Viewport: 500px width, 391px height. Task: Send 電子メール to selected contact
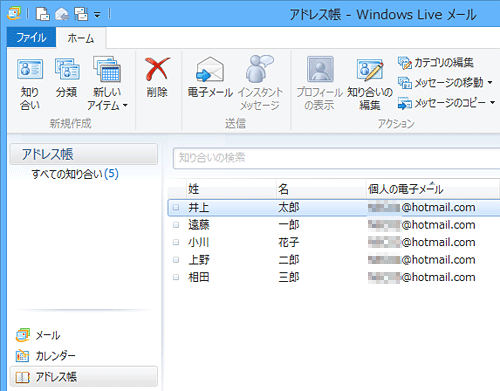[x=210, y=77]
